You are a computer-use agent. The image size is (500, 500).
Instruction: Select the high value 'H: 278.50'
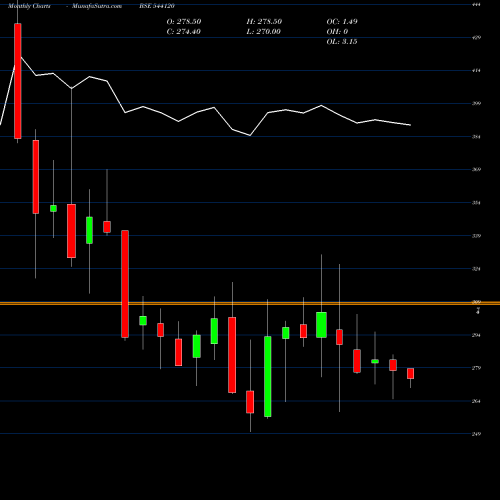264,21
